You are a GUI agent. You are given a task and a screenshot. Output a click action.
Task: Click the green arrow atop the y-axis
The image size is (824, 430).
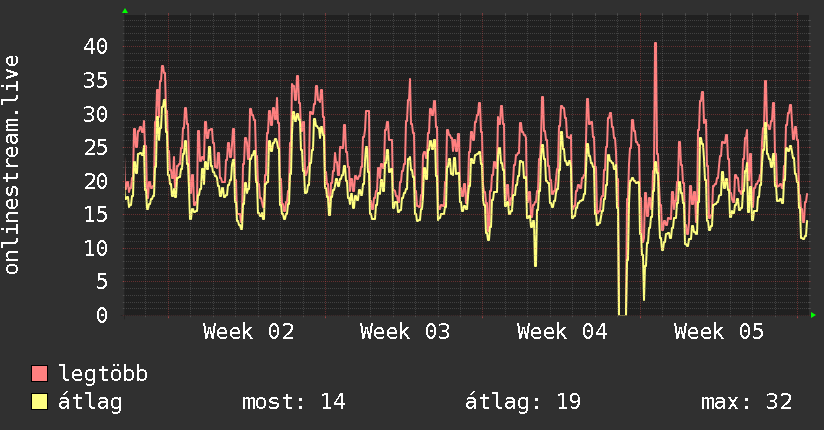click(x=125, y=11)
